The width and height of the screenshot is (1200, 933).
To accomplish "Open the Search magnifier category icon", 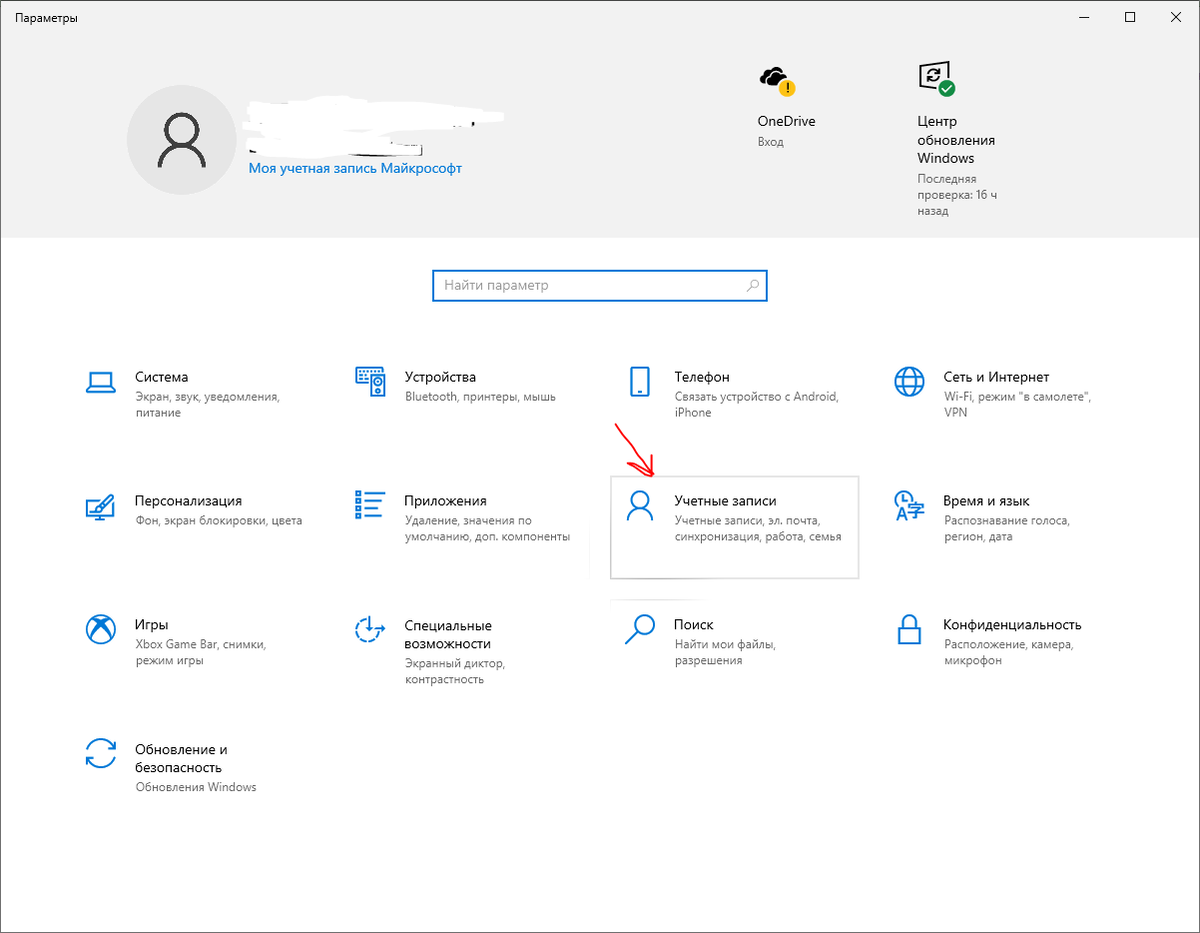I will [639, 629].
